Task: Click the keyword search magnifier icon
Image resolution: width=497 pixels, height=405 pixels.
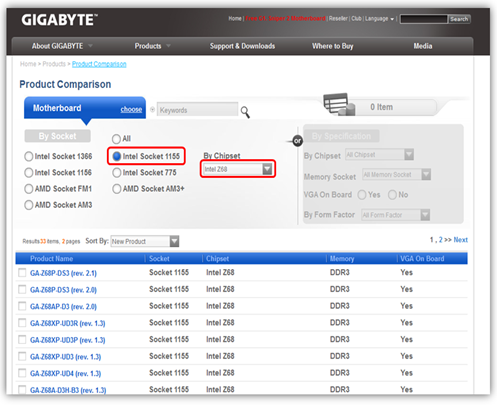Action: click(x=245, y=112)
